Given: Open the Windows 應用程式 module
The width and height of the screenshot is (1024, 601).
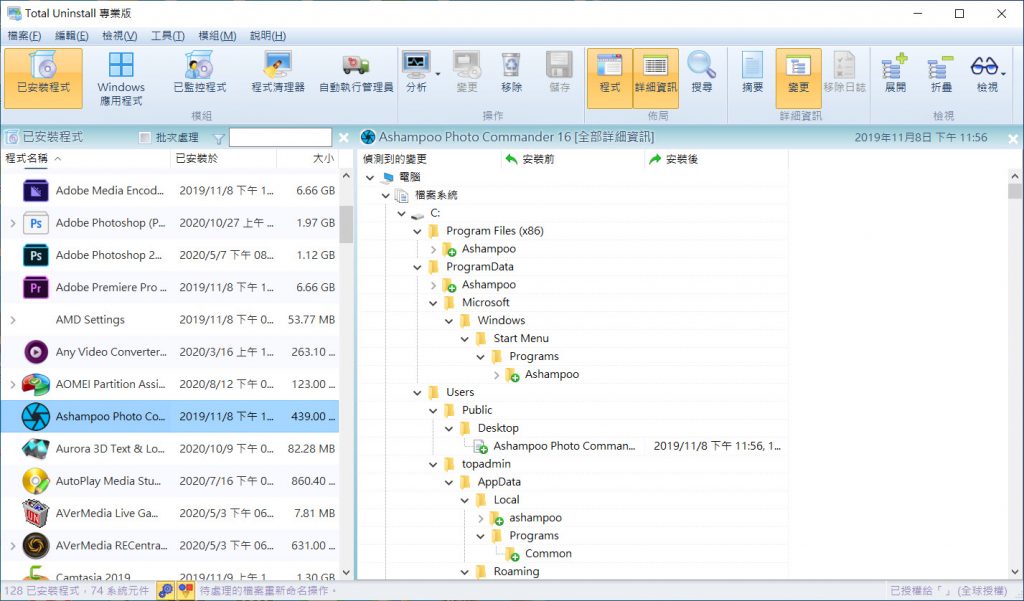Looking at the screenshot, I should pos(121,77).
